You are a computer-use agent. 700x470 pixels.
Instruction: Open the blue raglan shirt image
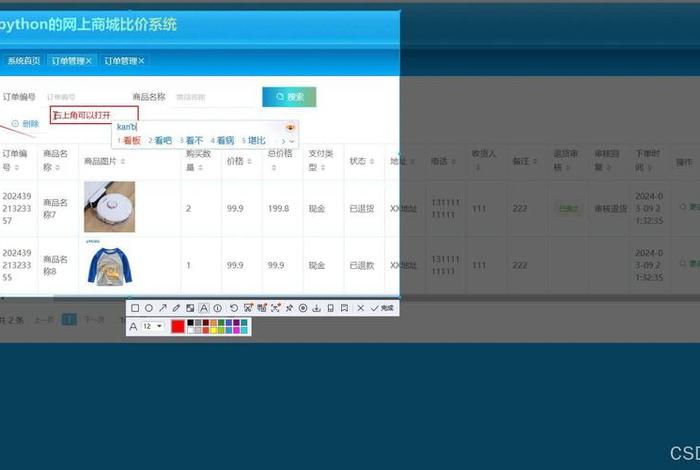click(109, 263)
